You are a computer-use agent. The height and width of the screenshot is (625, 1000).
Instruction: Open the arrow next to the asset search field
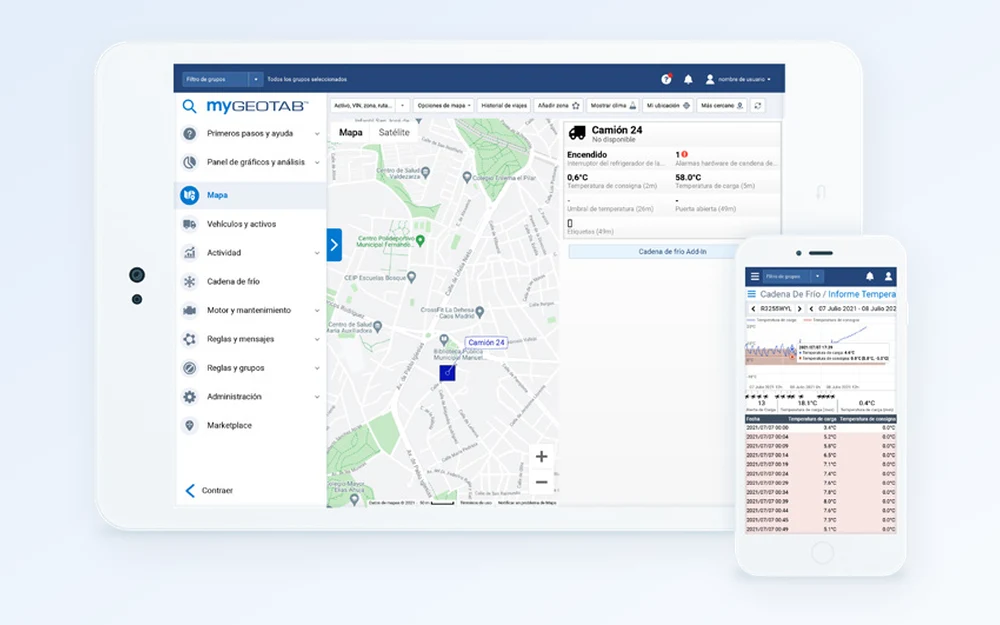point(402,105)
